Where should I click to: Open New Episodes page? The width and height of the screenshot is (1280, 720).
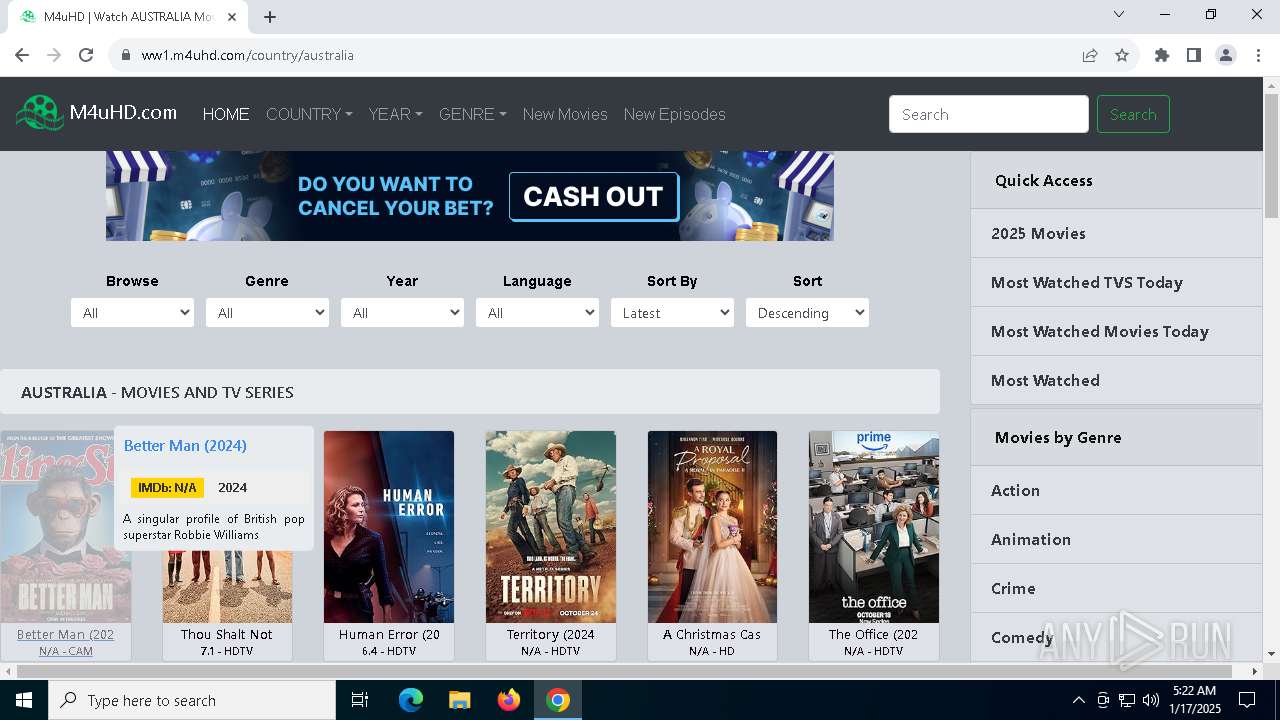(x=675, y=114)
